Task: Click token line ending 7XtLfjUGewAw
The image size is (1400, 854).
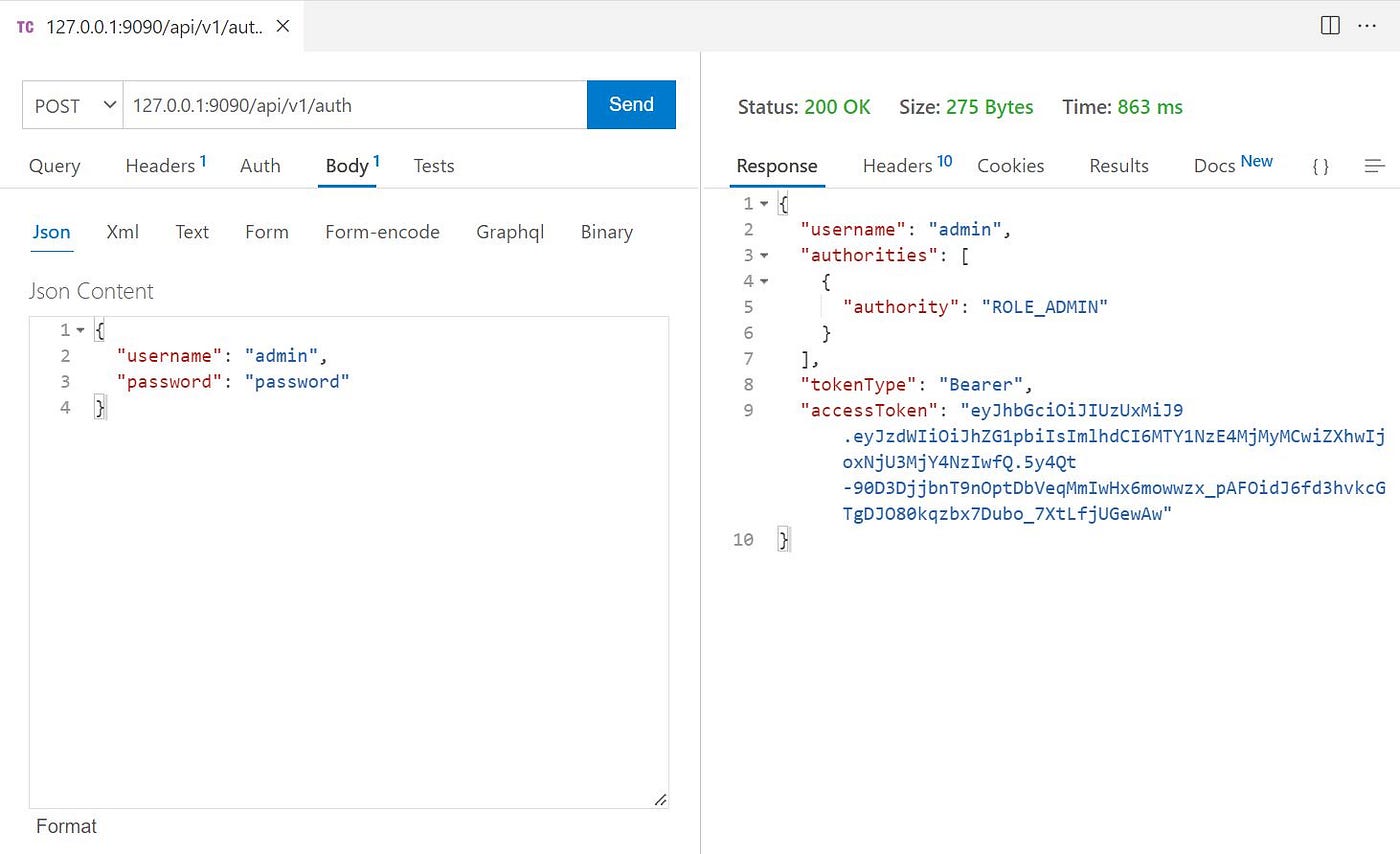Action: (1008, 515)
